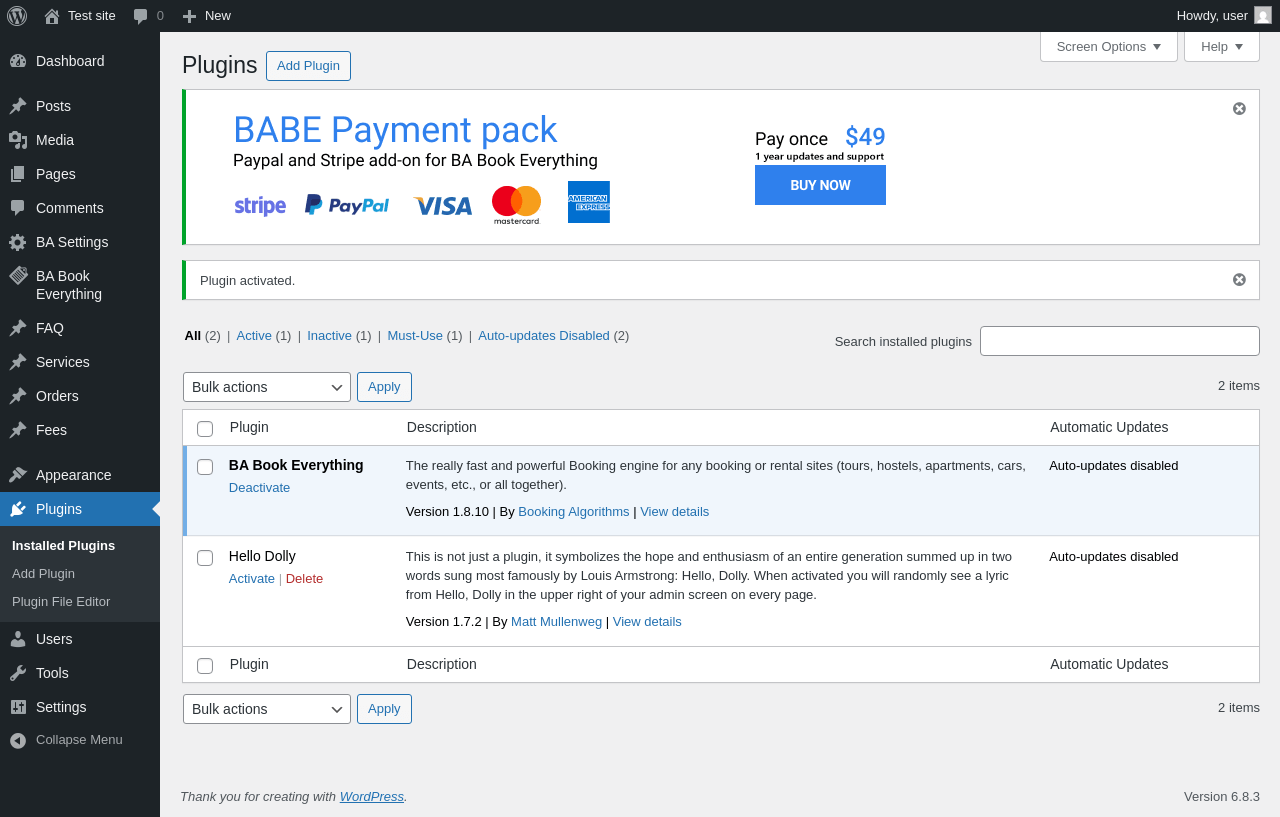Click the Services pushpin icon
The image size is (1280, 817).
coord(18,362)
